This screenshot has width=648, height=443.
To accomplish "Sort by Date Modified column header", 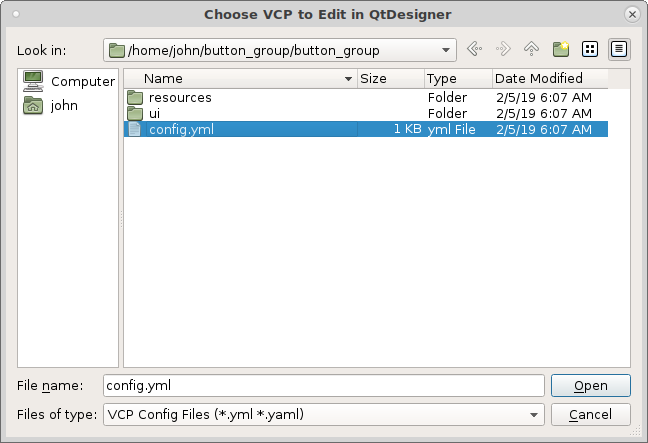I will pyautogui.click(x=550, y=79).
